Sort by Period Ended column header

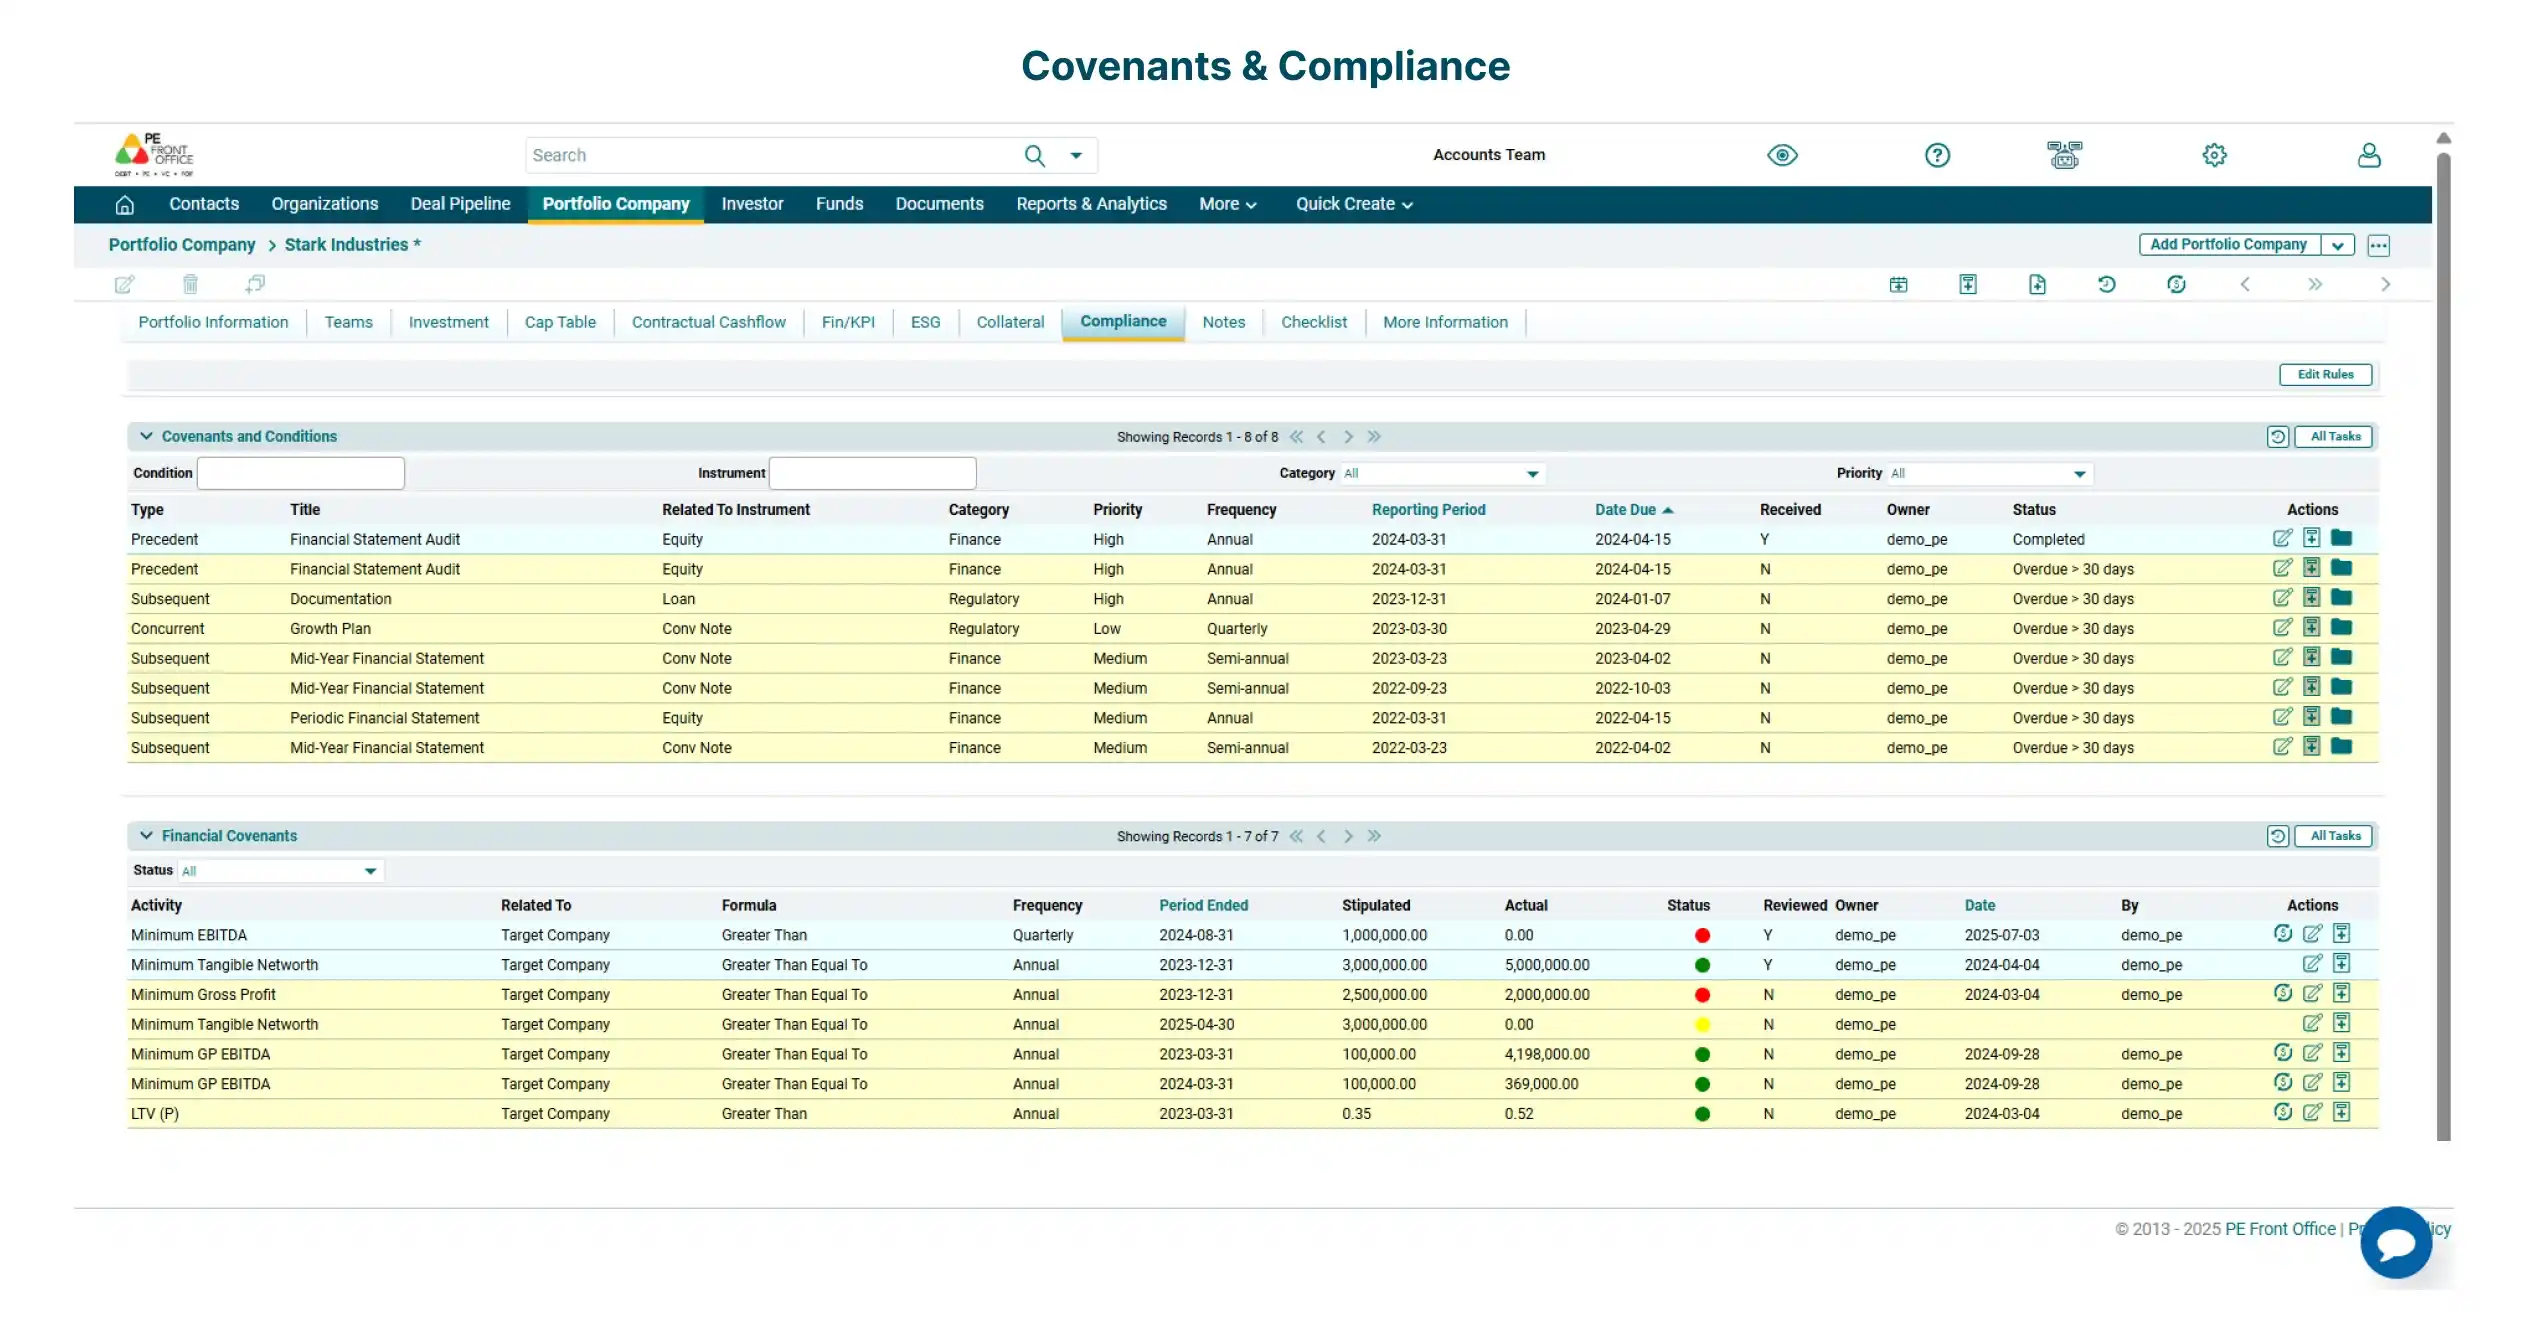[1203, 906]
